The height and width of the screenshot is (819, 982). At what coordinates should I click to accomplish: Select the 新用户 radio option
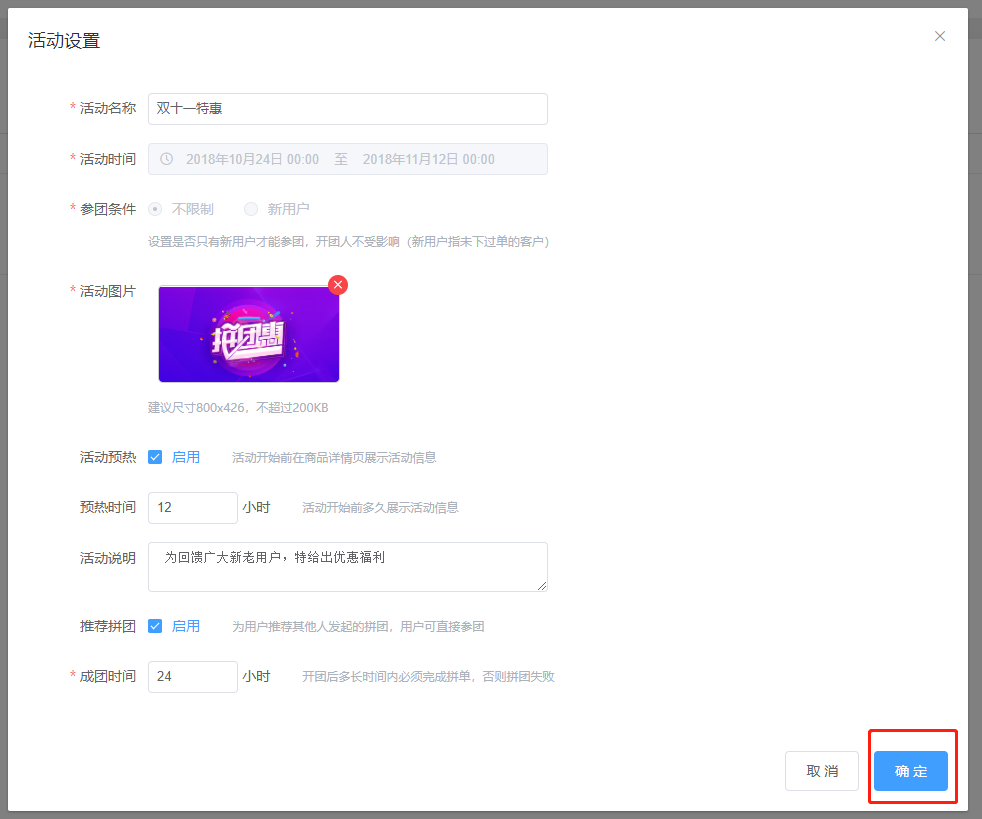click(251, 209)
